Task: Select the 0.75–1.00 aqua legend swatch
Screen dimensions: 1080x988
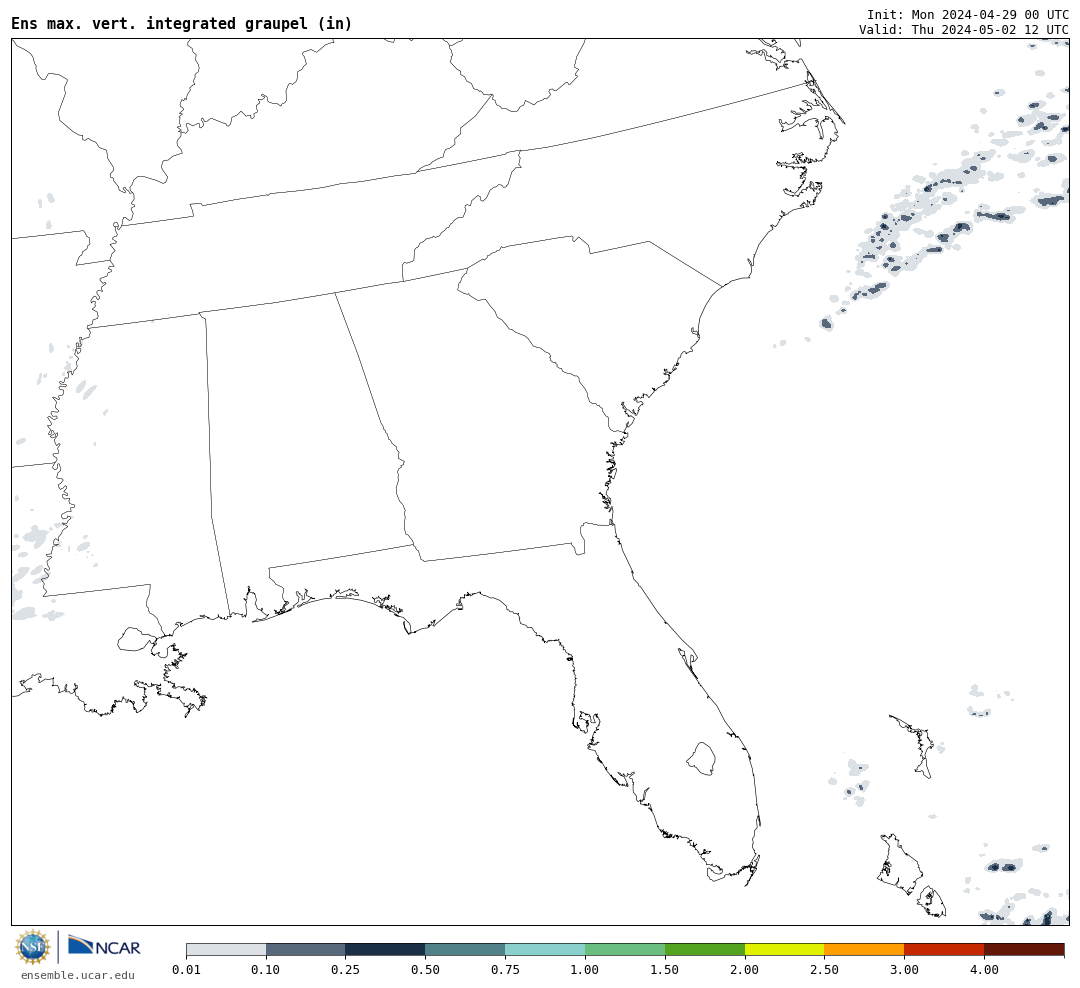Action: [546, 950]
